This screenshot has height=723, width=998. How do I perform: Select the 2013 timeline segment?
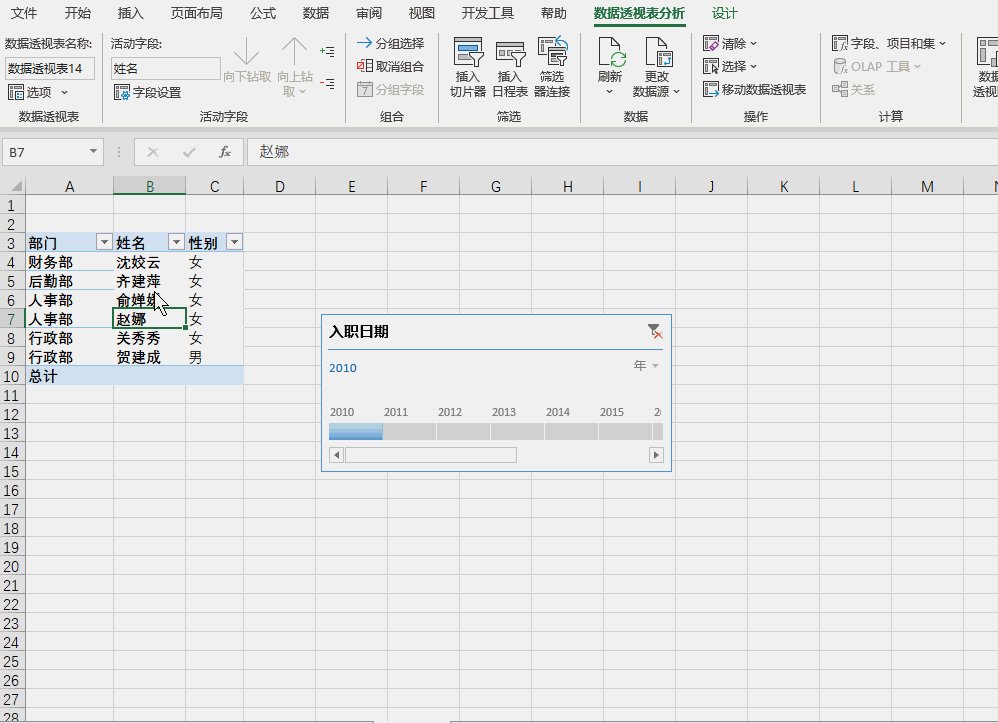click(x=517, y=432)
